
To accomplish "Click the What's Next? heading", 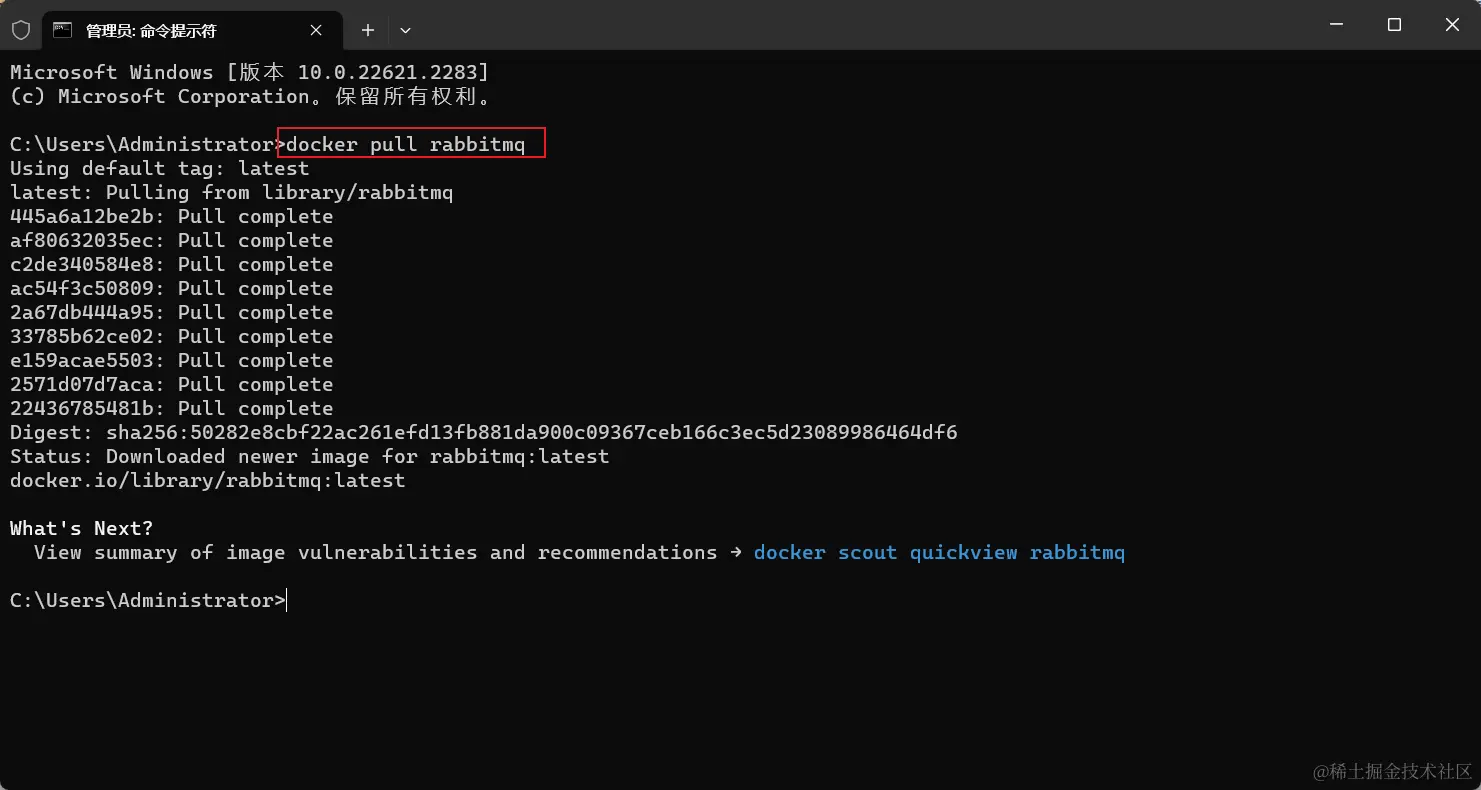I will coord(82,528).
